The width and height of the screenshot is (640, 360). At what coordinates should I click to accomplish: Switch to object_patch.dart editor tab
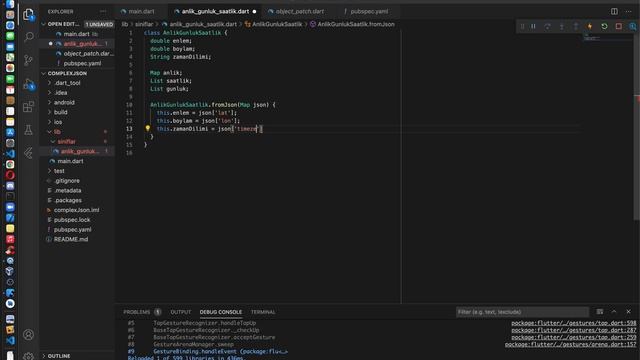300,11
